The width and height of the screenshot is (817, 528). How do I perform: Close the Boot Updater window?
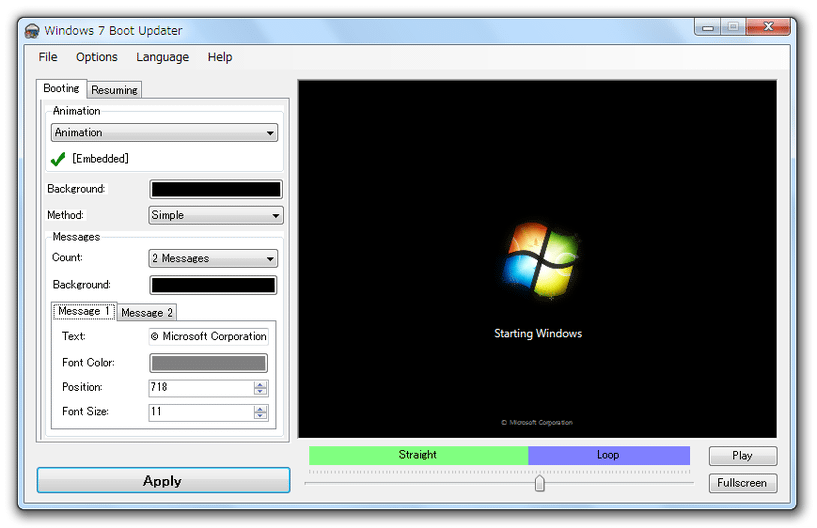point(768,27)
